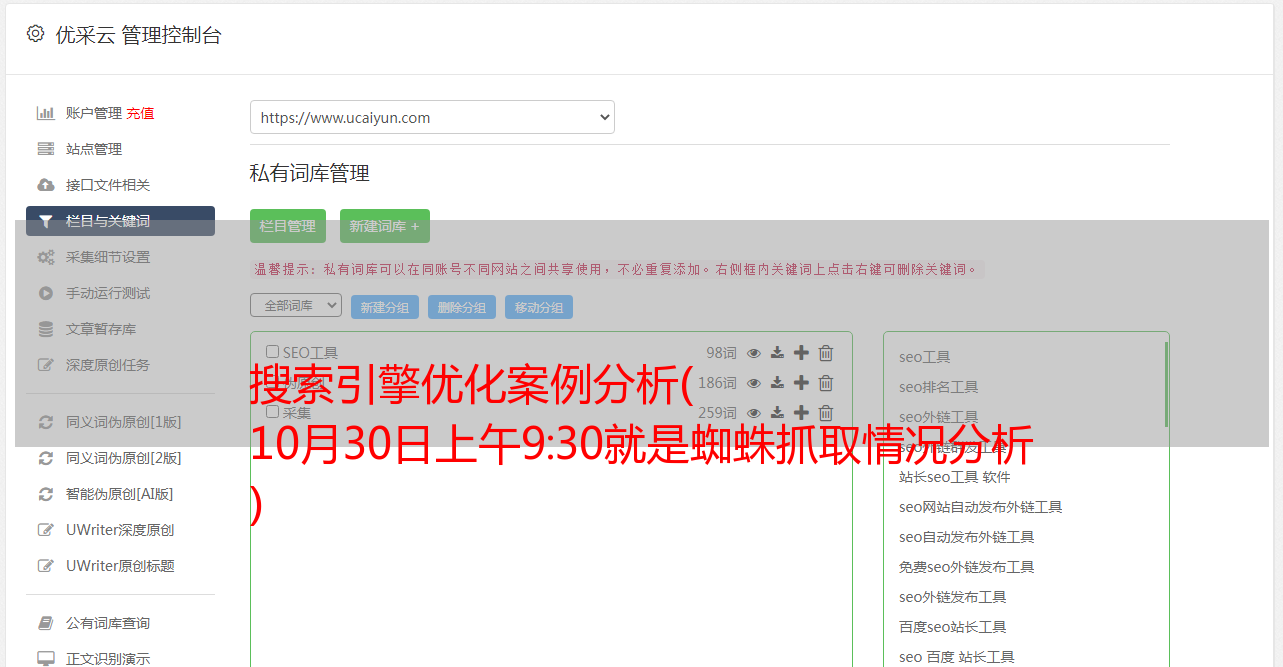Click the funnel icon in 栏目与关键词
Image resolution: width=1283 pixels, height=667 pixels.
(x=46, y=221)
